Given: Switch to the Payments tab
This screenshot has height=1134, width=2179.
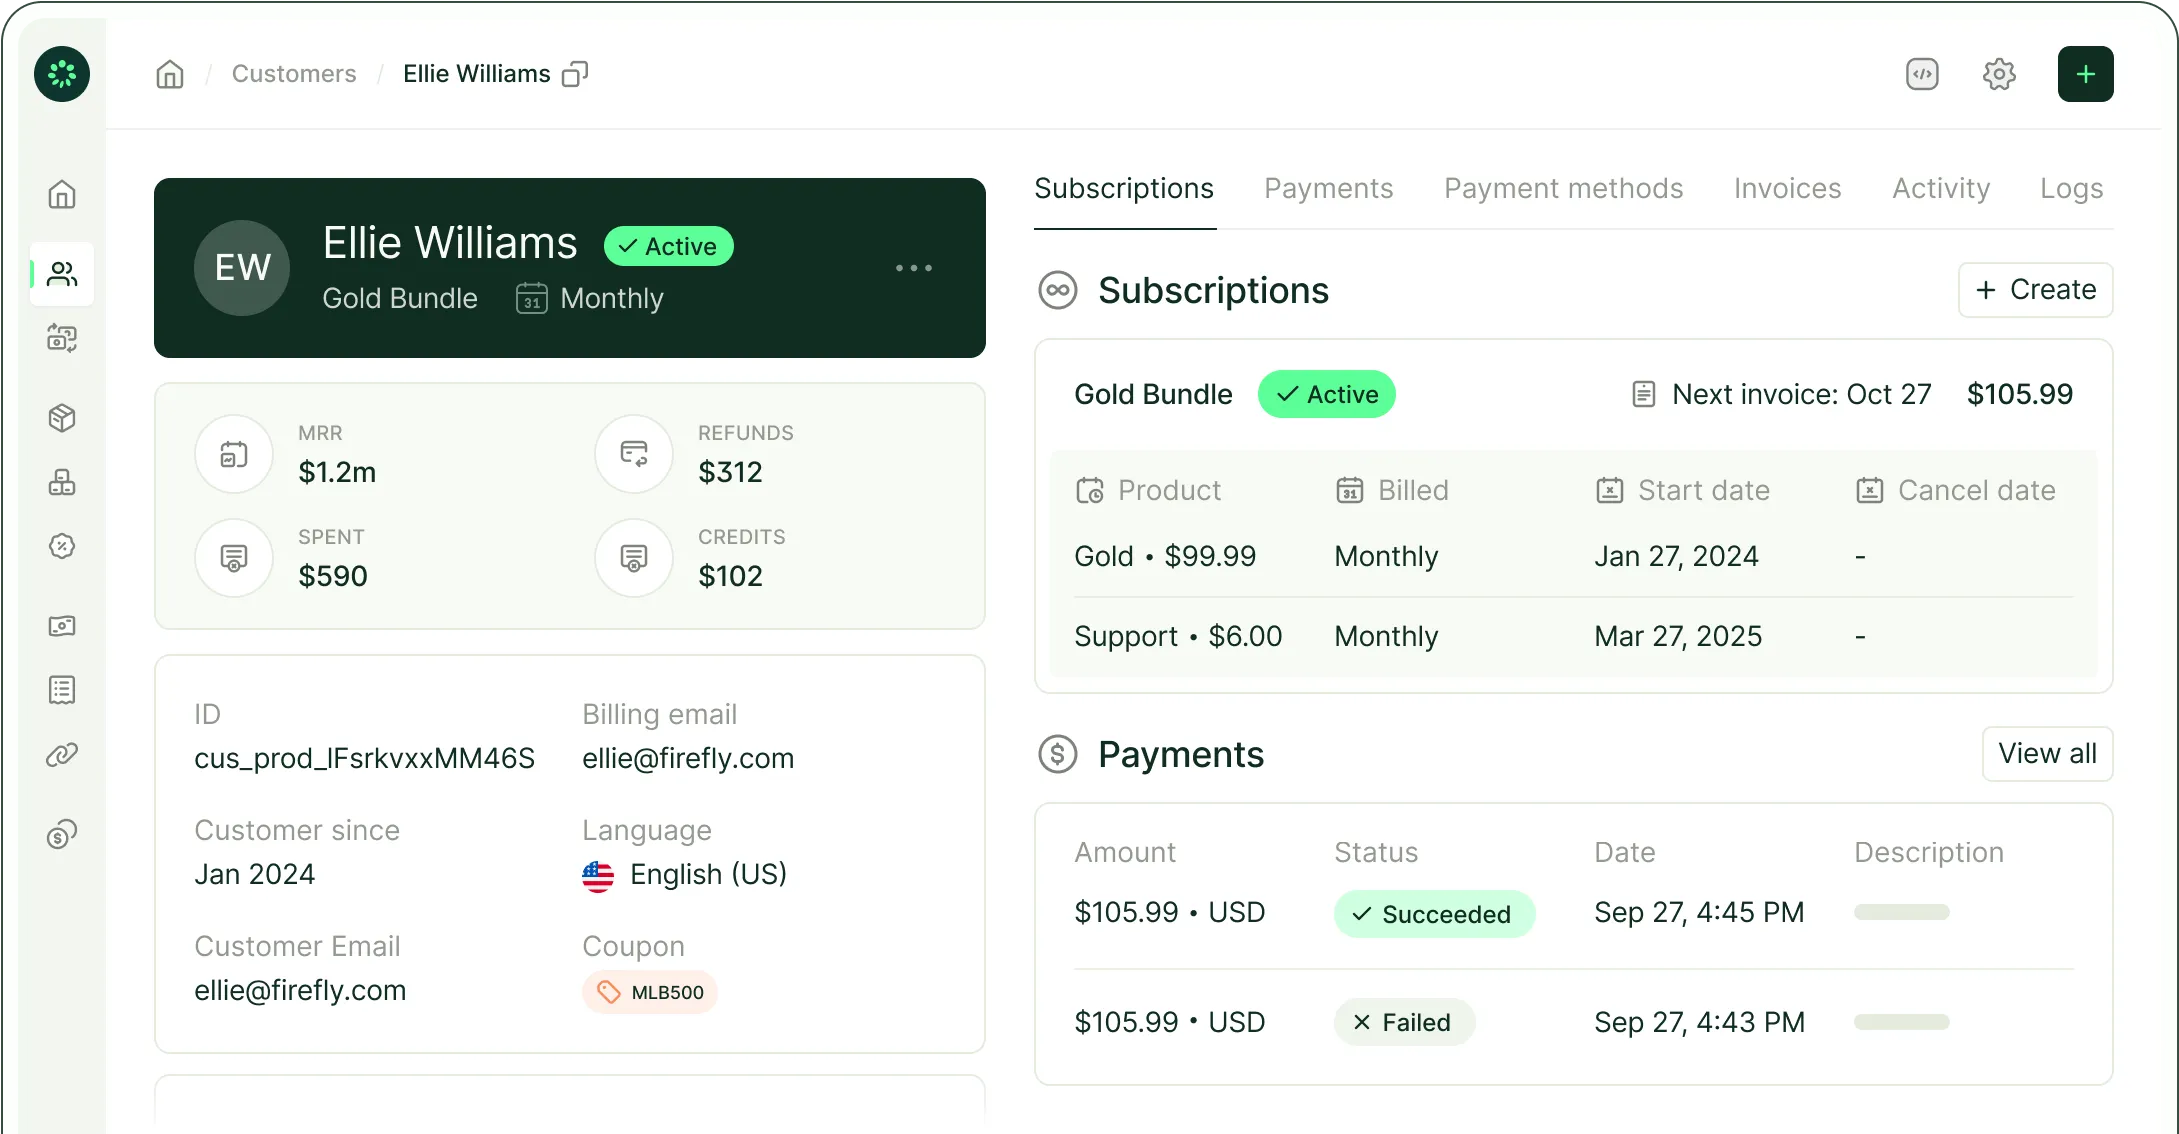Looking at the screenshot, I should point(1328,188).
